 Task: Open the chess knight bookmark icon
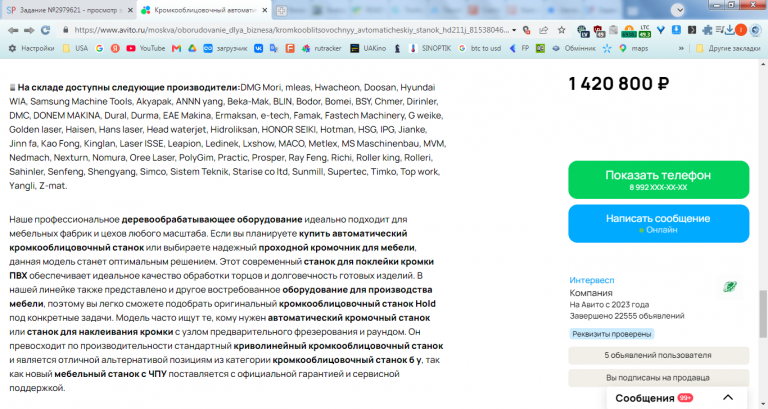click(398, 48)
